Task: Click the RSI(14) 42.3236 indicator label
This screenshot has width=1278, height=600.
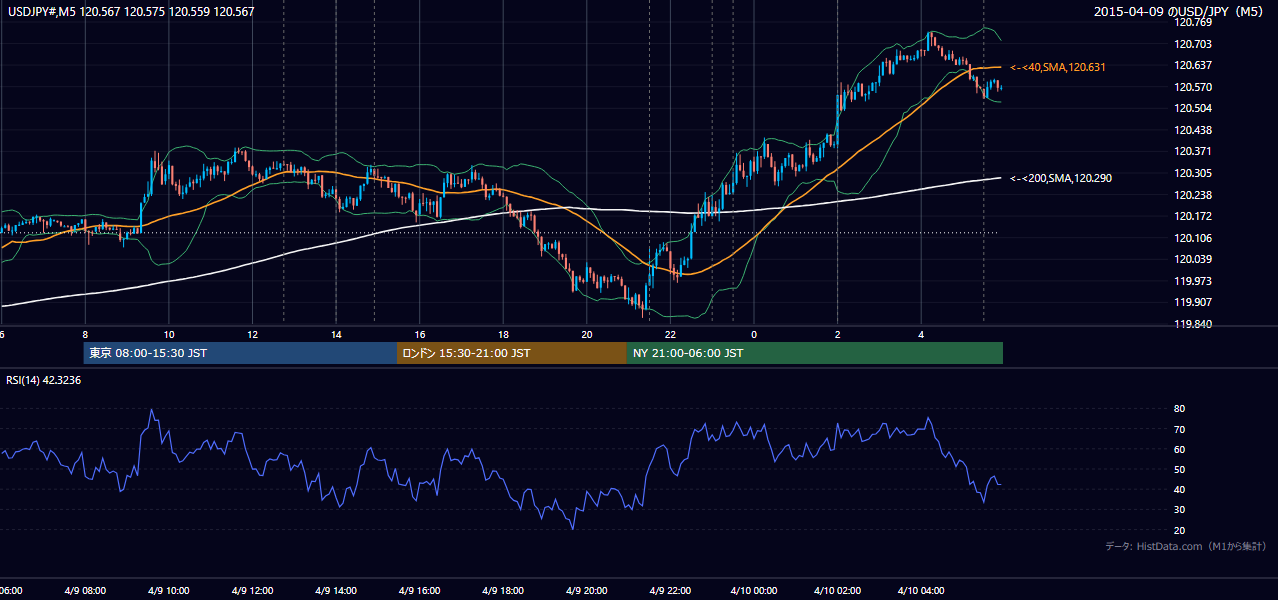Action: pos(42,380)
